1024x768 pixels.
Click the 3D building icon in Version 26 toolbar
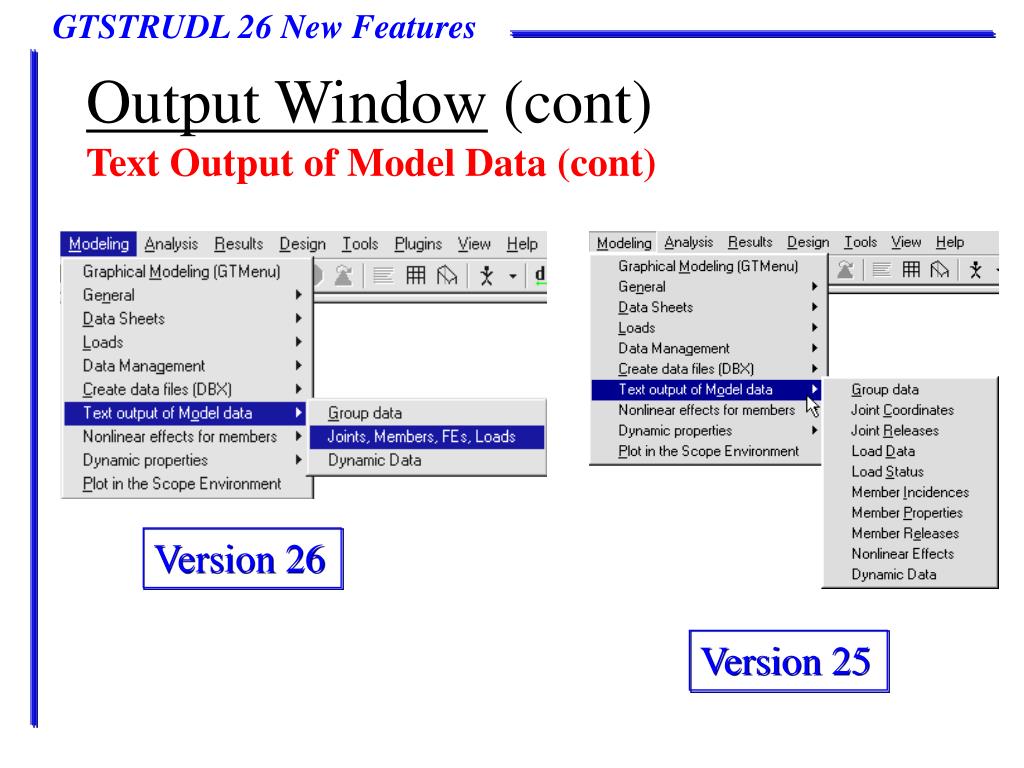(447, 275)
